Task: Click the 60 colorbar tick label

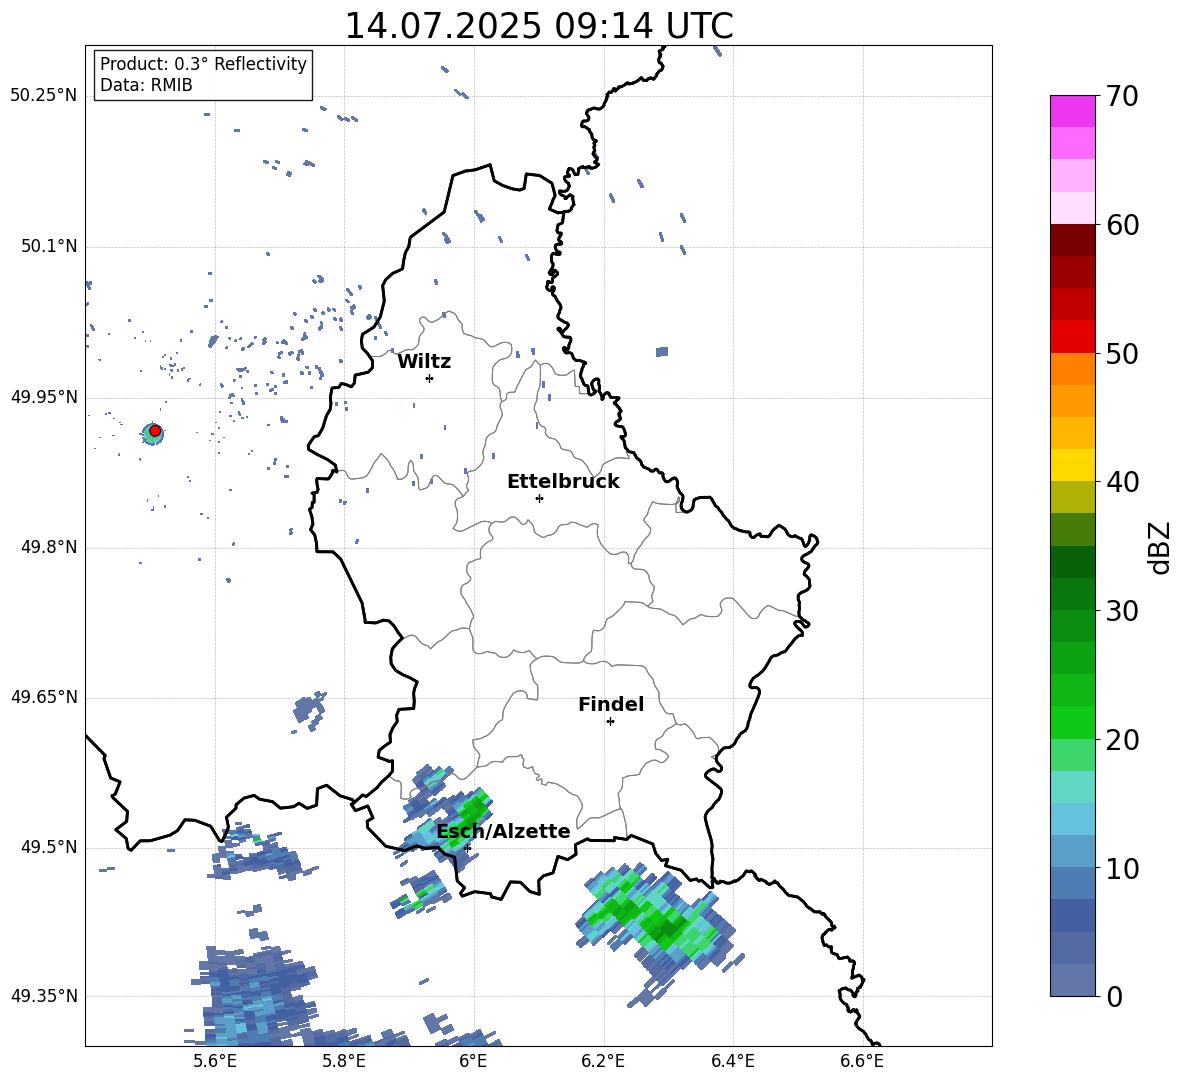Action: [1122, 225]
